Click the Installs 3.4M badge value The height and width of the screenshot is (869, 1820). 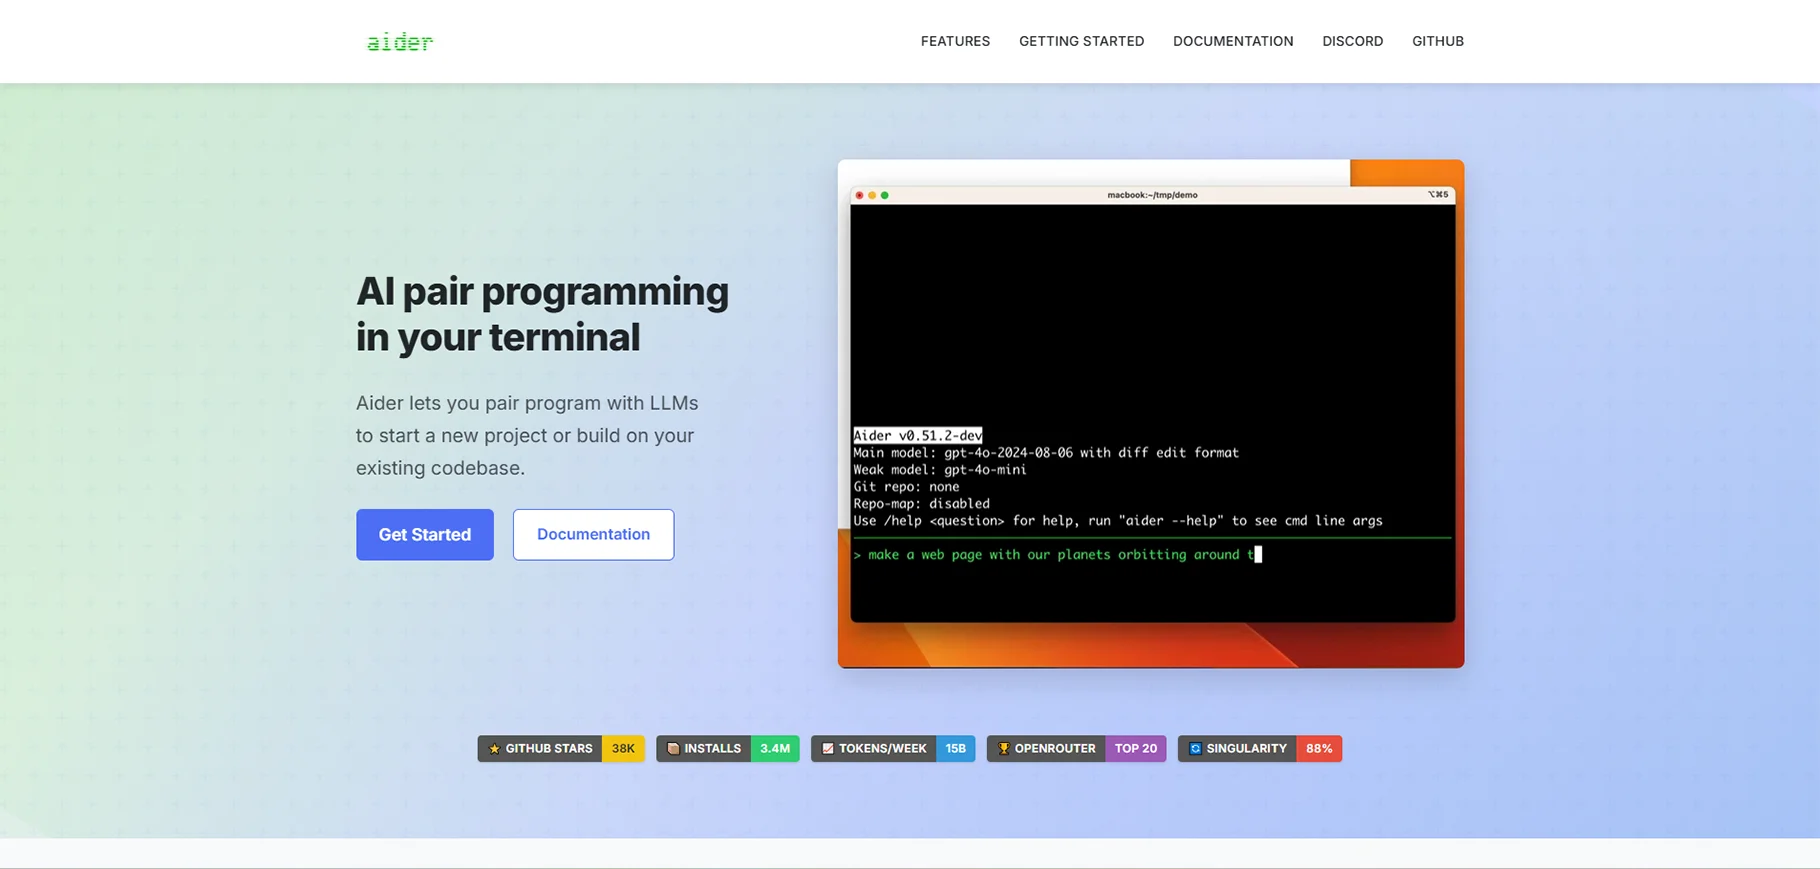click(775, 748)
